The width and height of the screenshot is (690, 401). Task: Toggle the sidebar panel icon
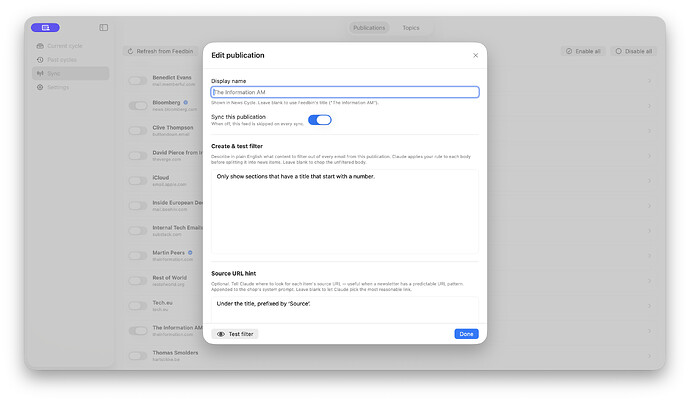(103, 28)
